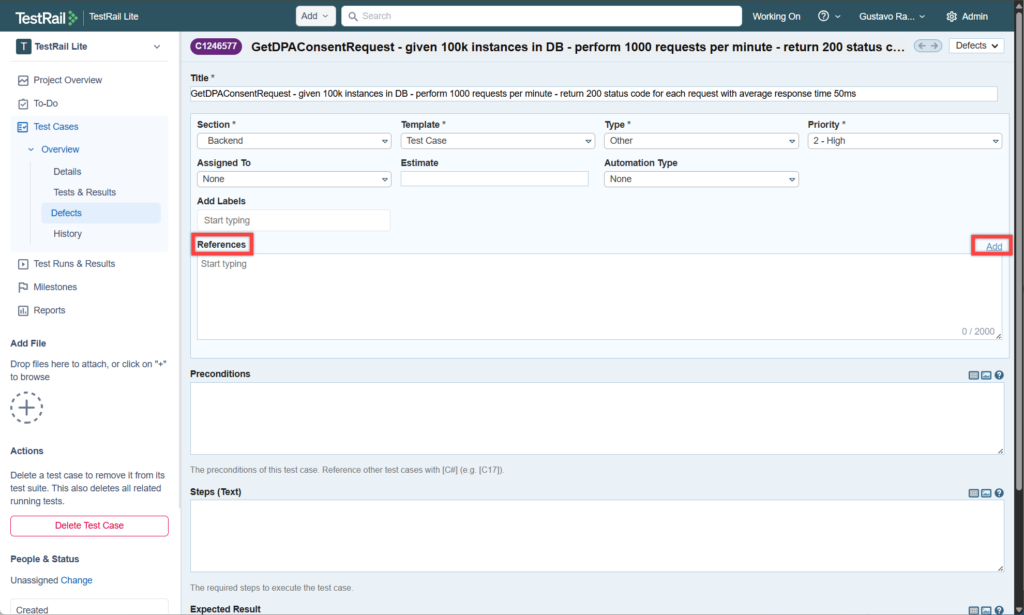Click the Add link beside References

point(993,246)
